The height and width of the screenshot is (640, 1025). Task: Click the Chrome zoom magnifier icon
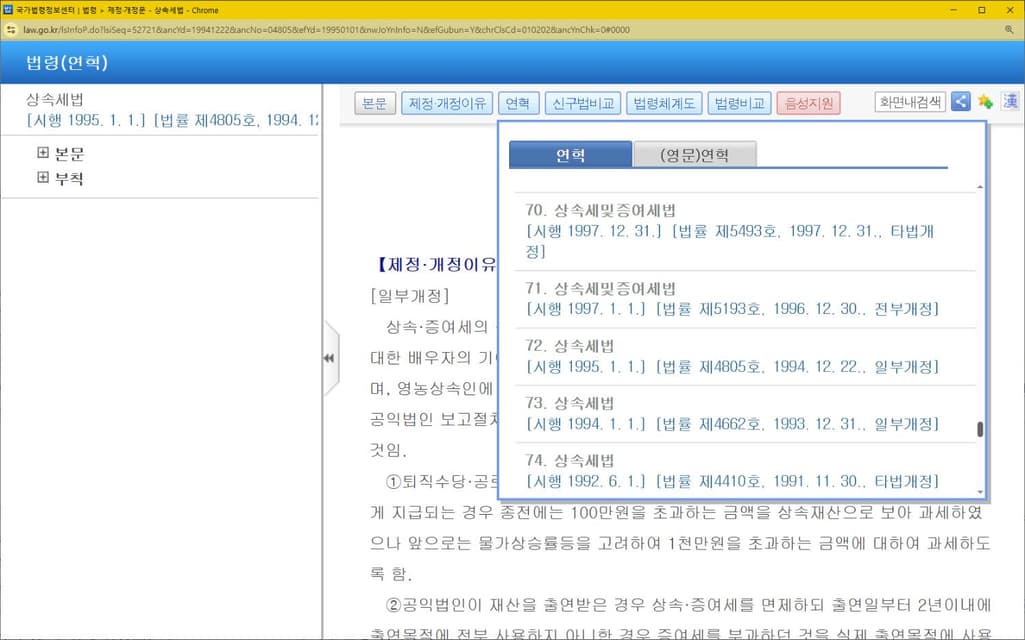point(1009,30)
